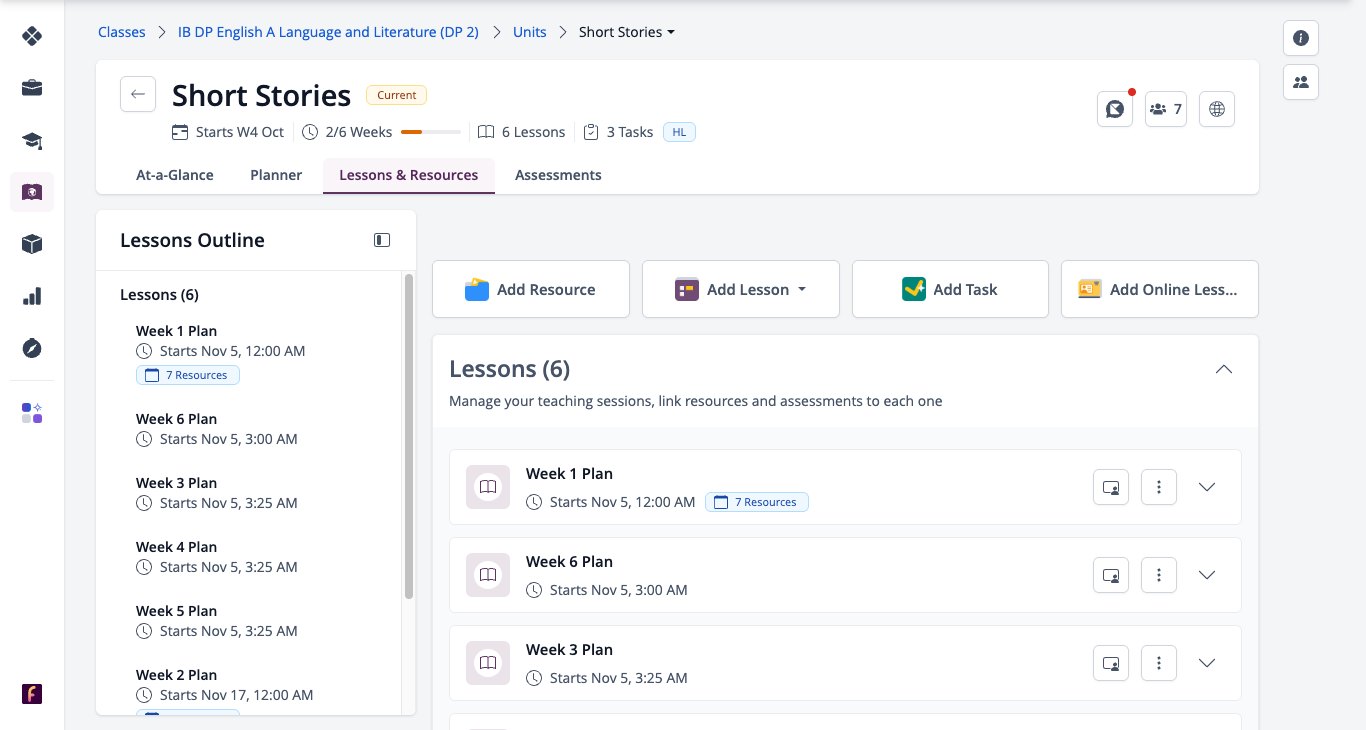The height and width of the screenshot is (730, 1366).
Task: Open the Add Lesson dropdown
Action: (x=741, y=289)
